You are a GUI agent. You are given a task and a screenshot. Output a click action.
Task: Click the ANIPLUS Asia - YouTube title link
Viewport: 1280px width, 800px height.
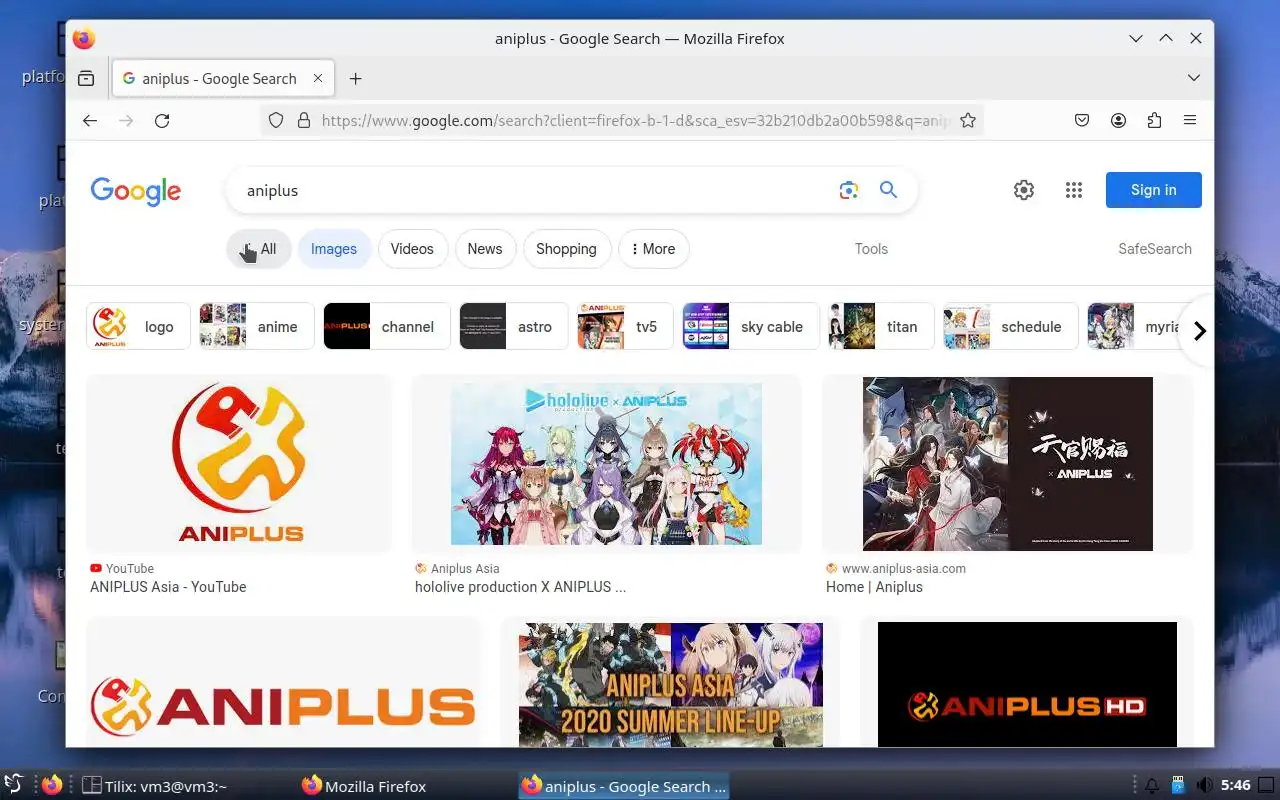[x=168, y=587]
